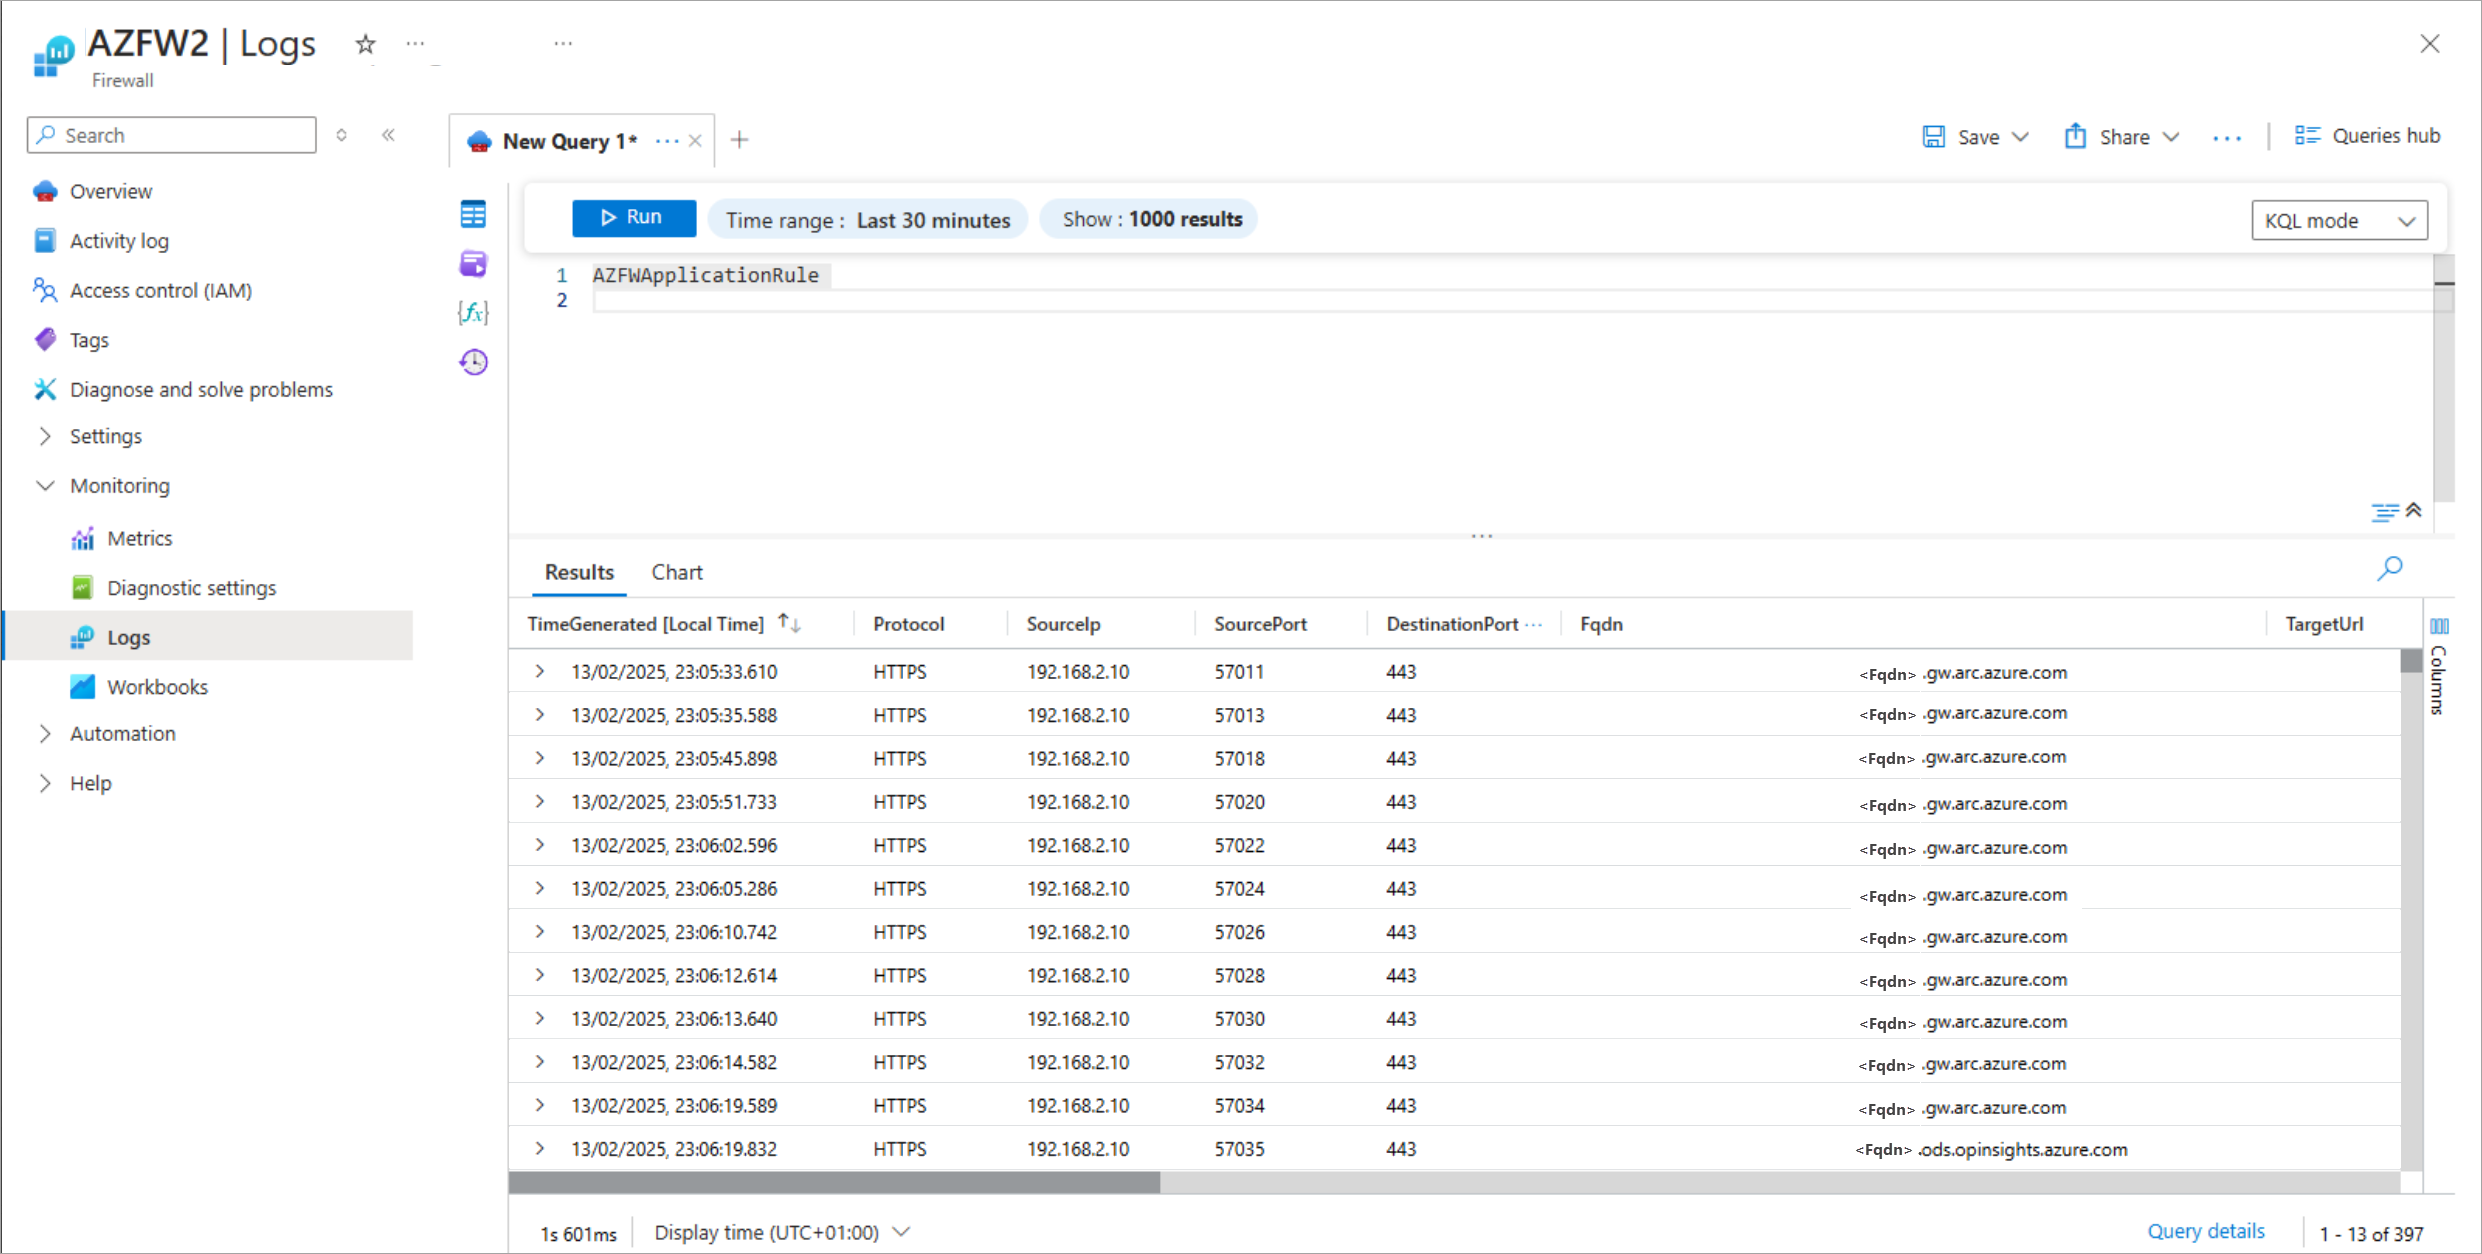Image resolution: width=2482 pixels, height=1254 pixels.
Task: Switch to the Chart tab
Action: coord(677,572)
